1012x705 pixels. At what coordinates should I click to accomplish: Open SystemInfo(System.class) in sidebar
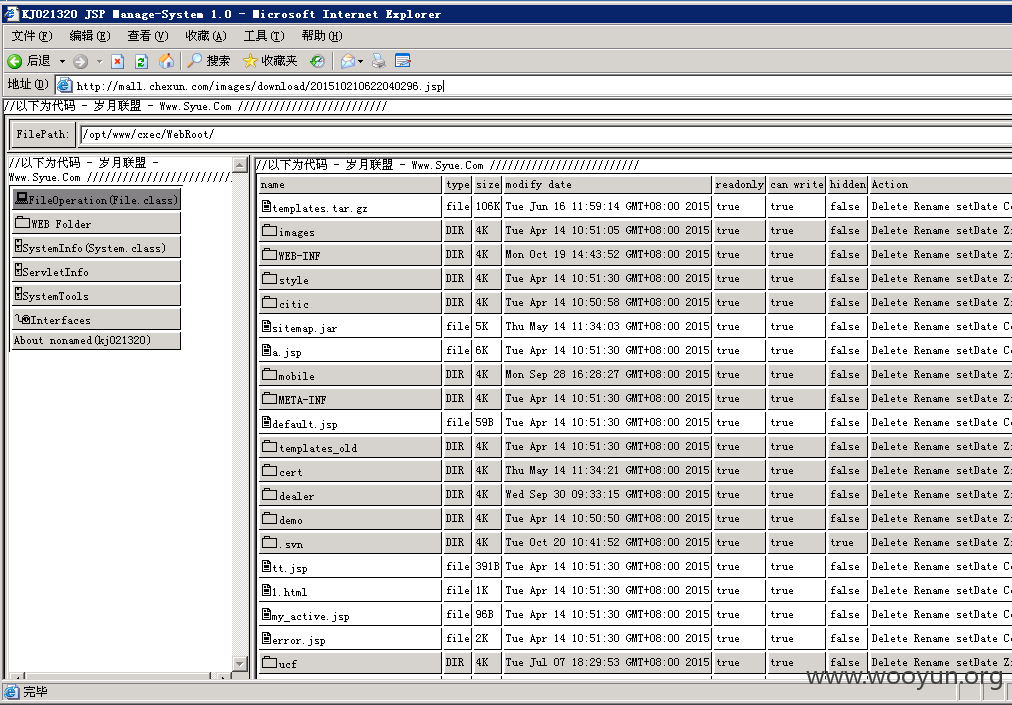(96, 247)
